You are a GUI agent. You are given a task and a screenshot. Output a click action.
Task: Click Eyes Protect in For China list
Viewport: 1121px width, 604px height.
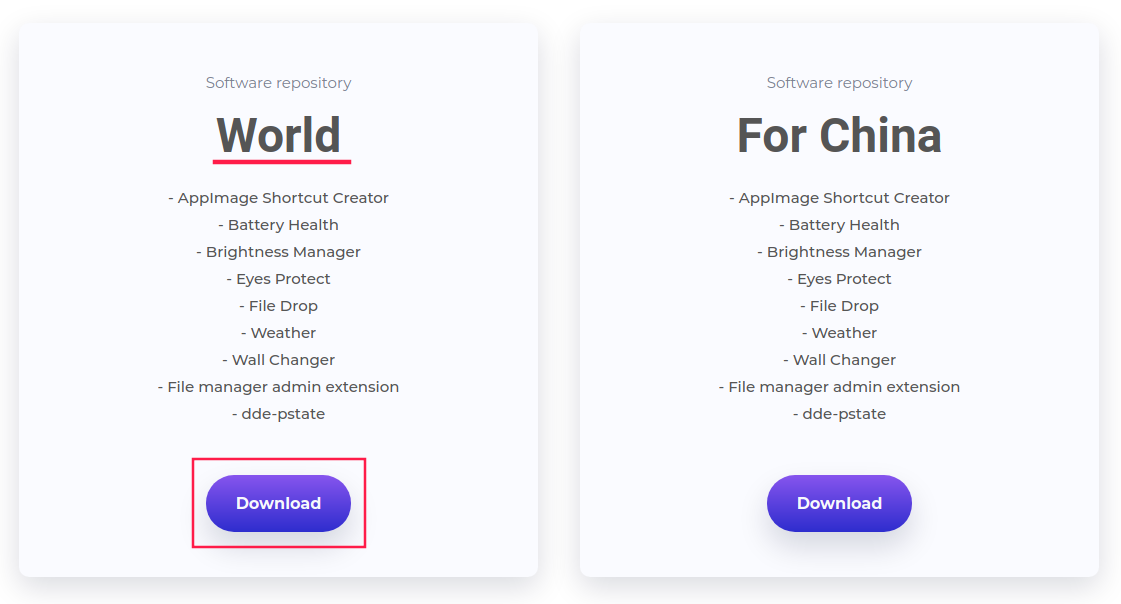pos(839,279)
